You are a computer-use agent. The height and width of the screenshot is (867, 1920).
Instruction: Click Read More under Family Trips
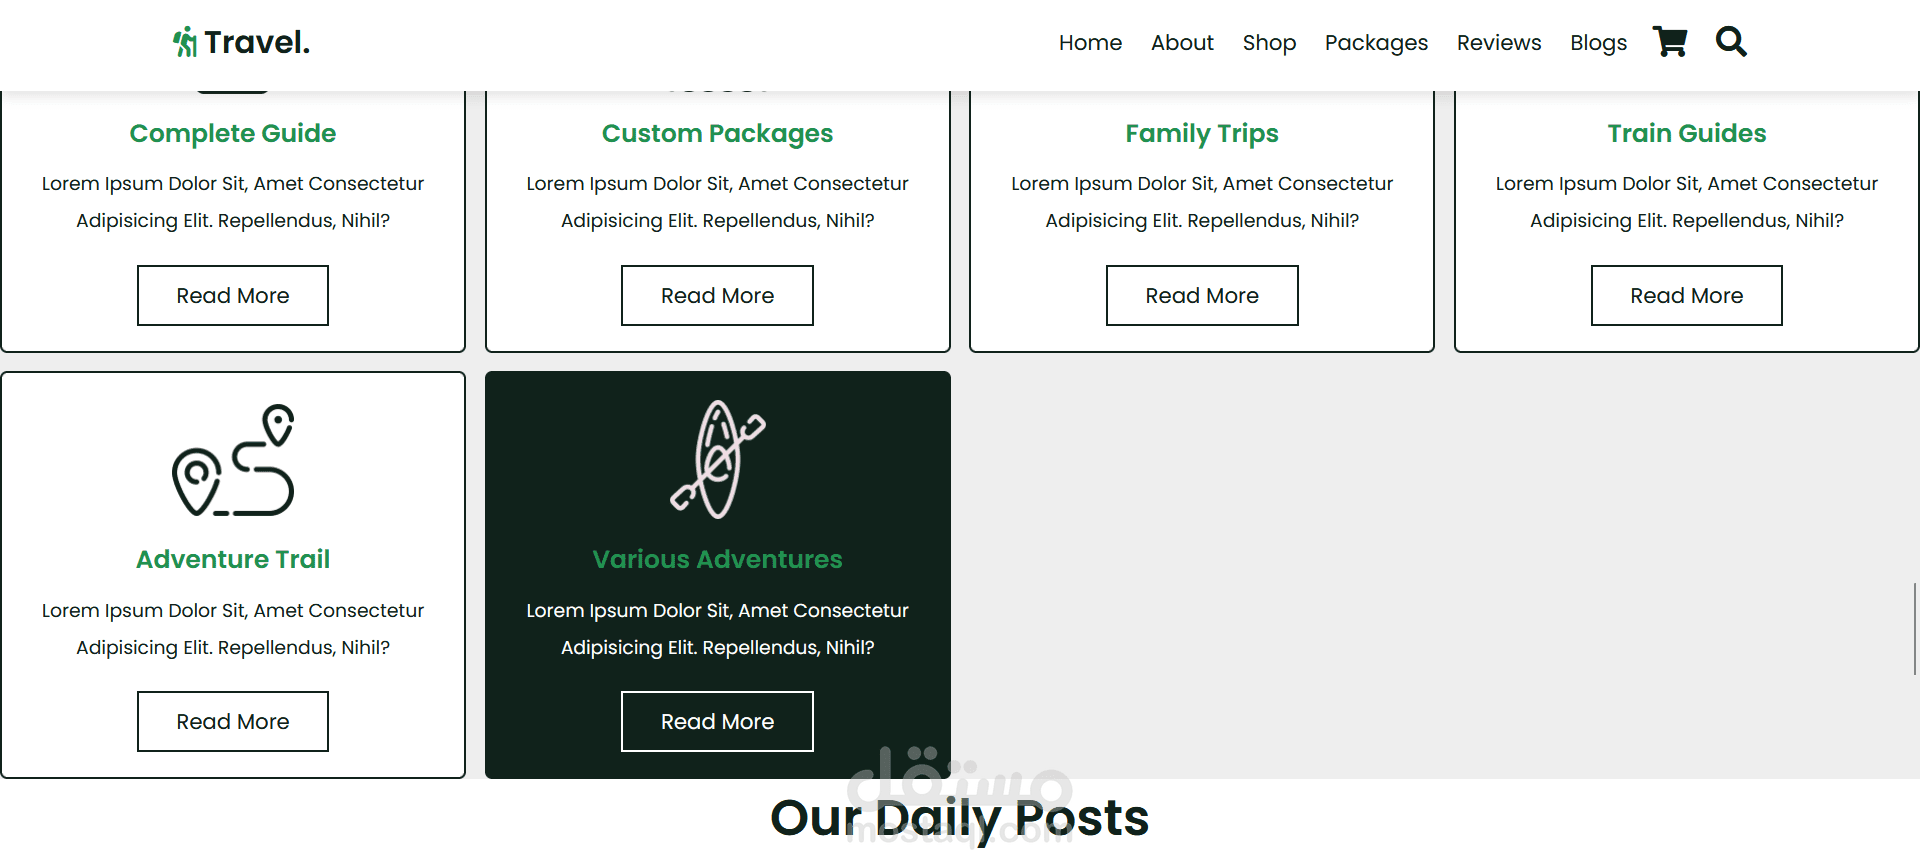[x=1202, y=296]
